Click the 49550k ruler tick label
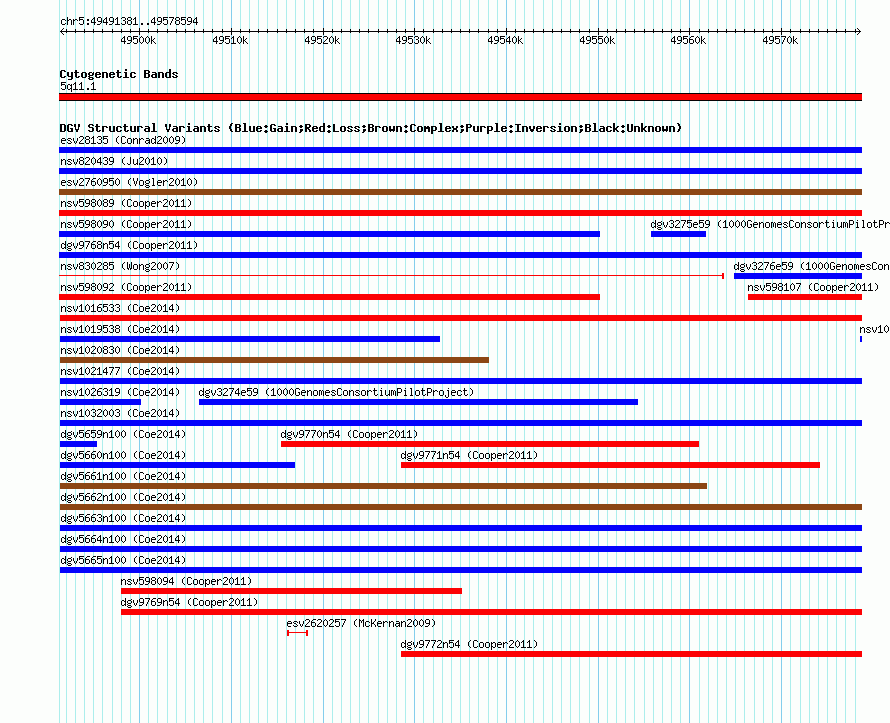890x723 pixels. tap(597, 40)
